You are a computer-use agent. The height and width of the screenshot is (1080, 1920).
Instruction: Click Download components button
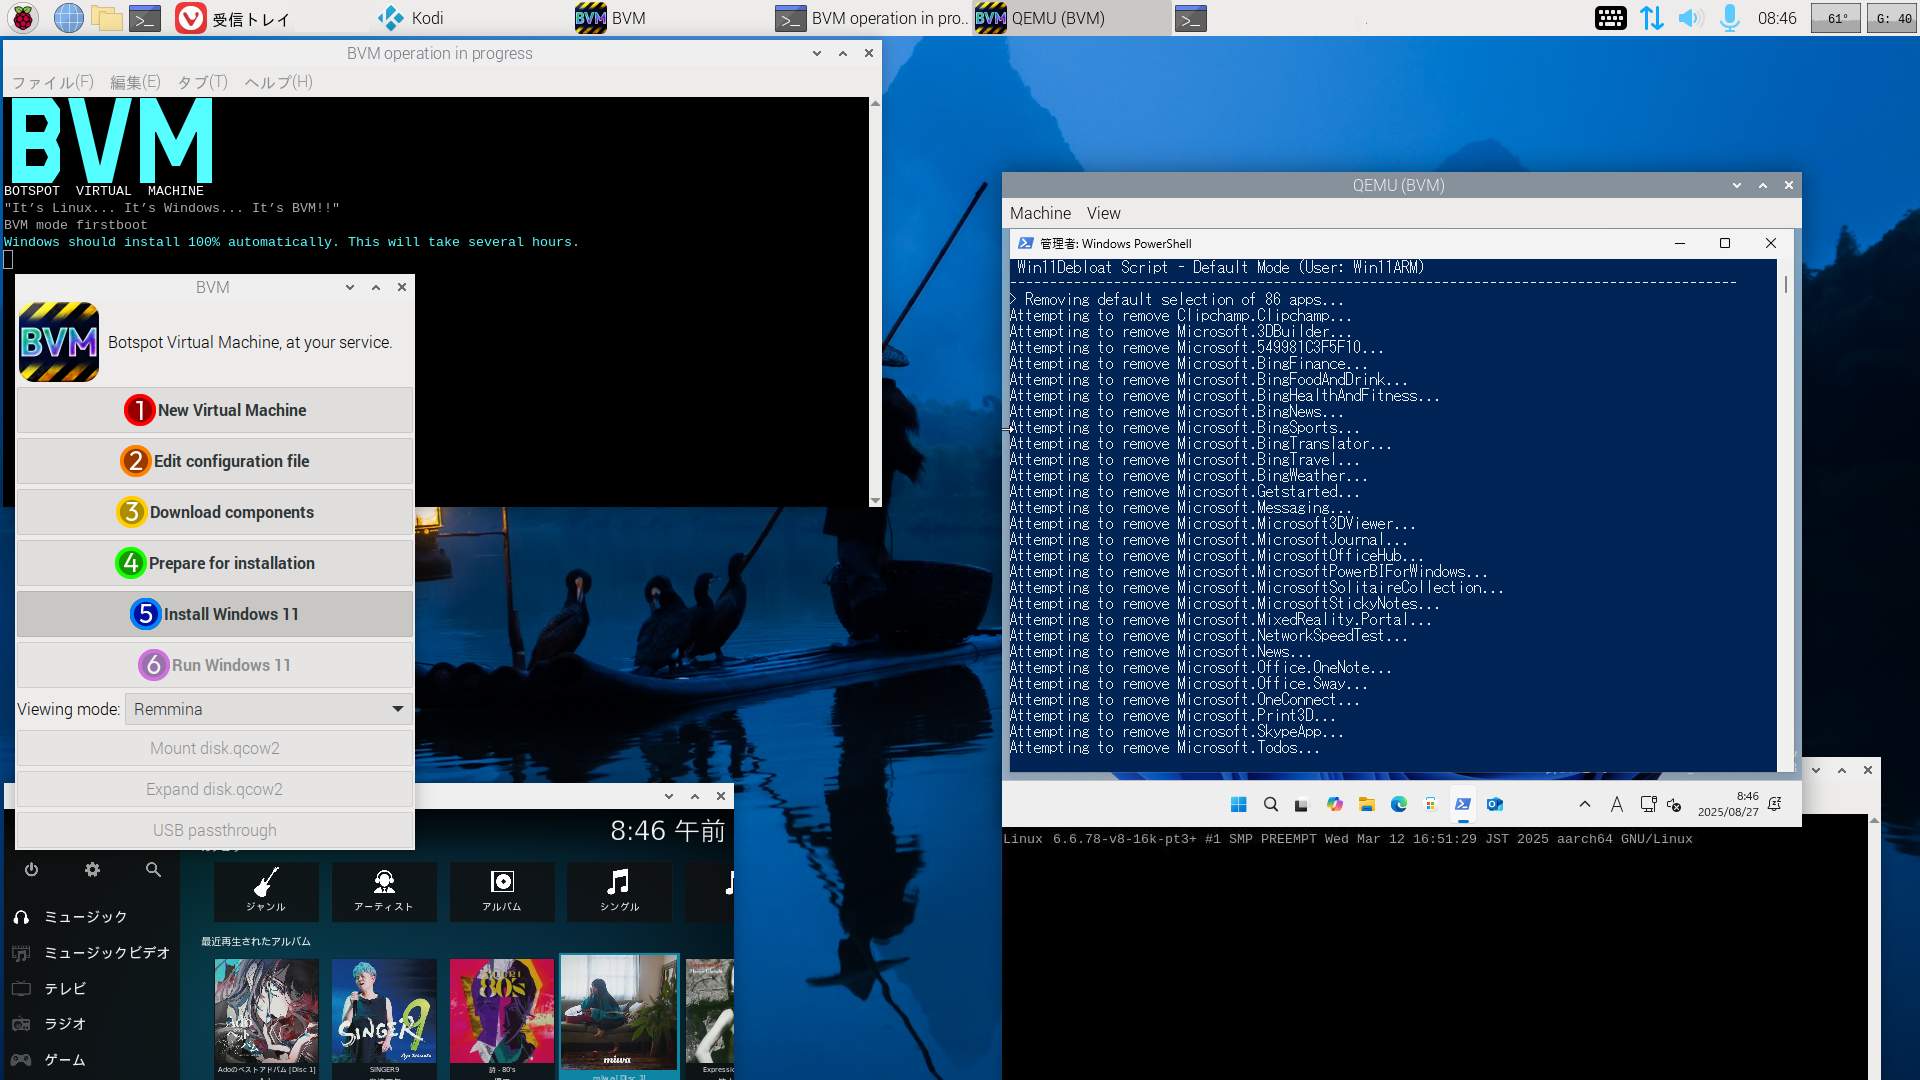(x=214, y=512)
